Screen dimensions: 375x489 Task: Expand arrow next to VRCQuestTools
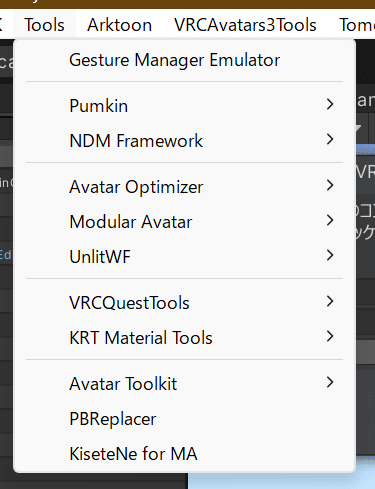coord(330,301)
